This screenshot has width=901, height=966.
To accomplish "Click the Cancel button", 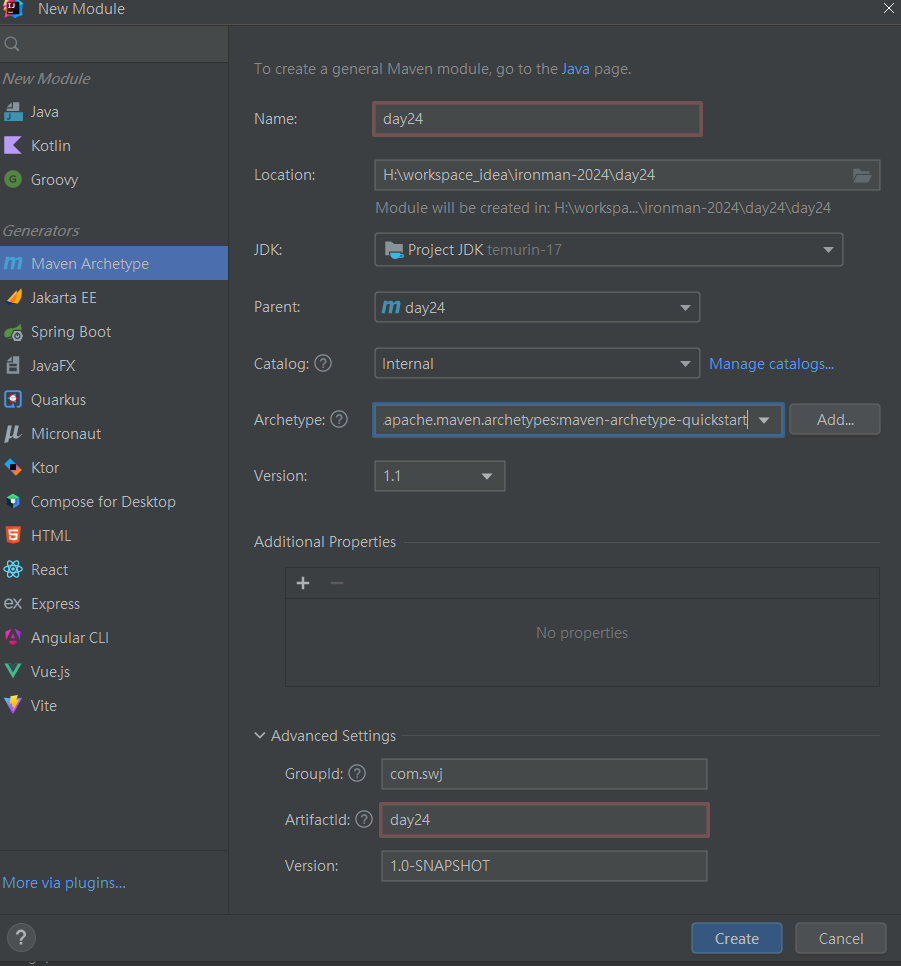I will tap(841, 938).
